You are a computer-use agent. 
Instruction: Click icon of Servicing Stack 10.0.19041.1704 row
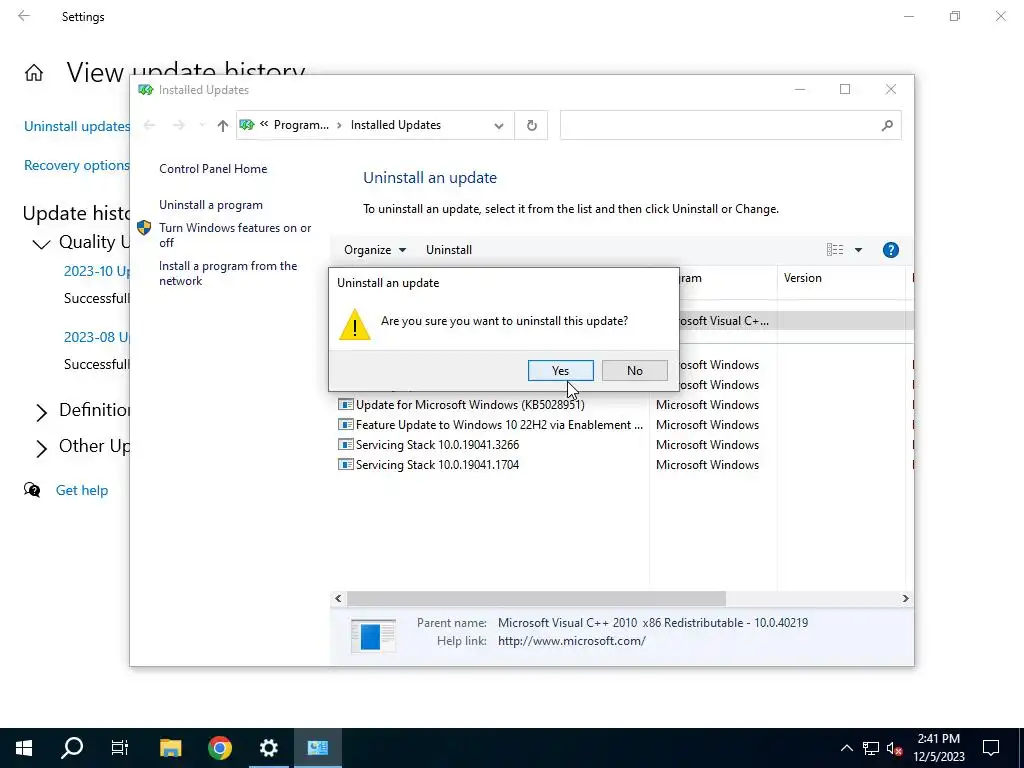[345, 464]
